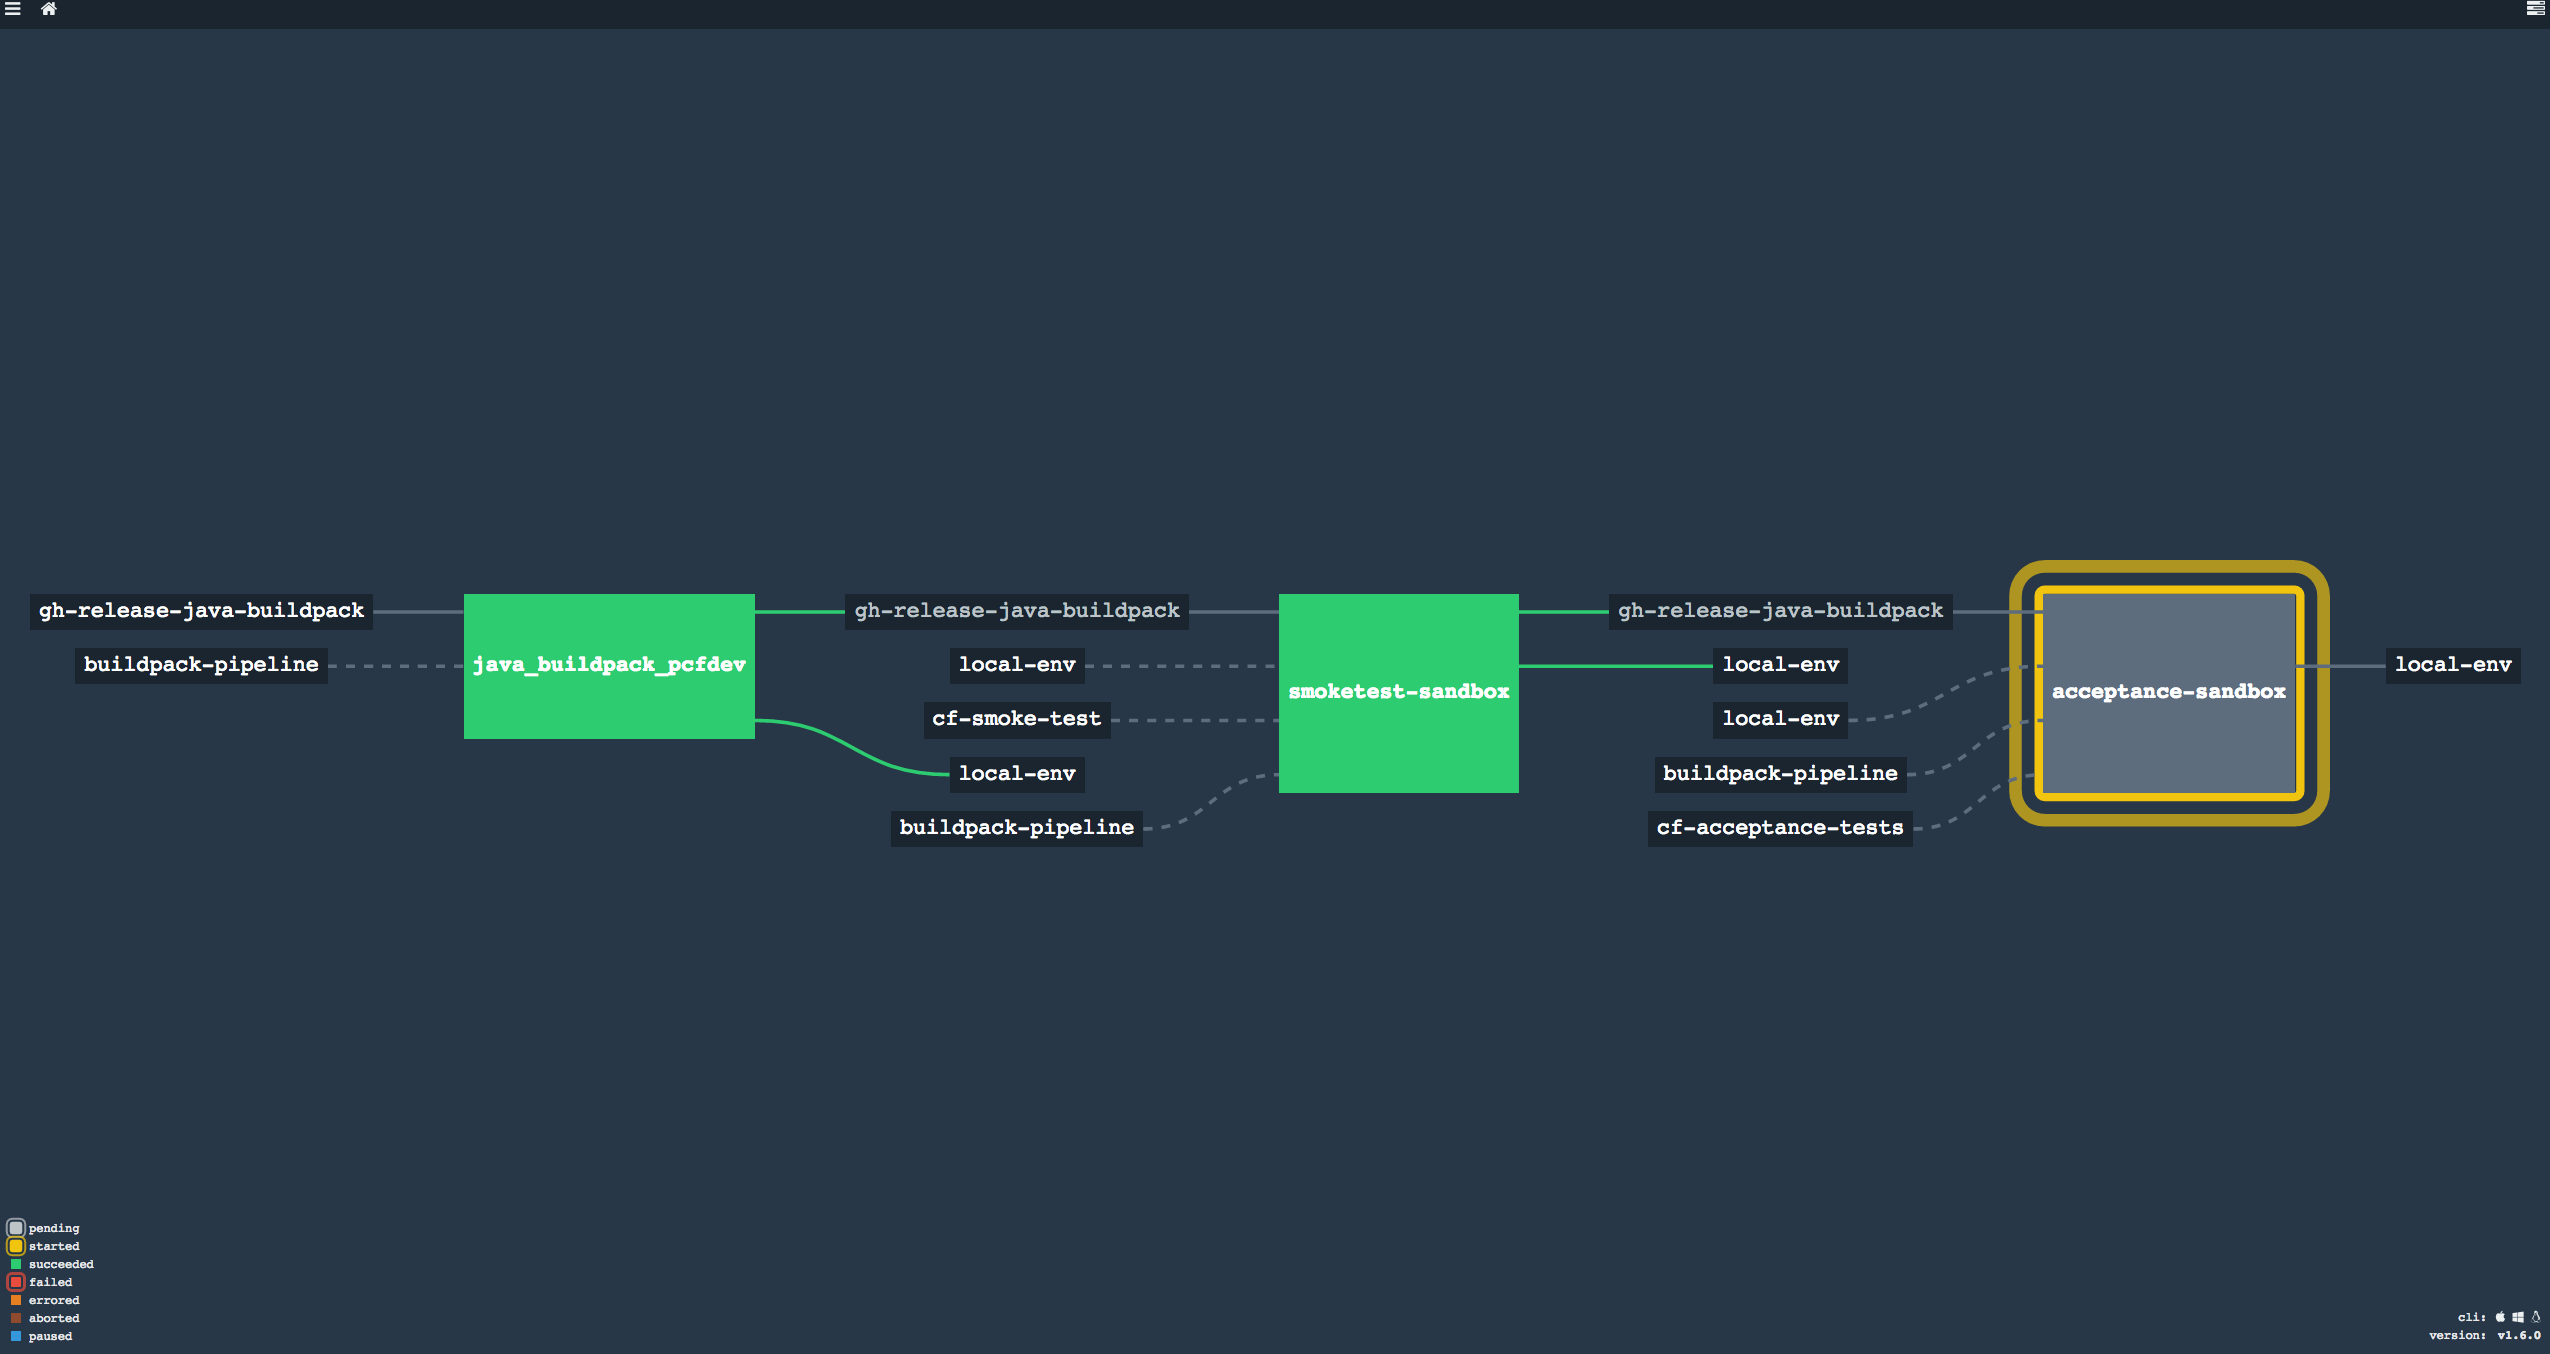Download the Linux CLI penguin icon
Screen dimensions: 2550x1354
click(2536, 1317)
